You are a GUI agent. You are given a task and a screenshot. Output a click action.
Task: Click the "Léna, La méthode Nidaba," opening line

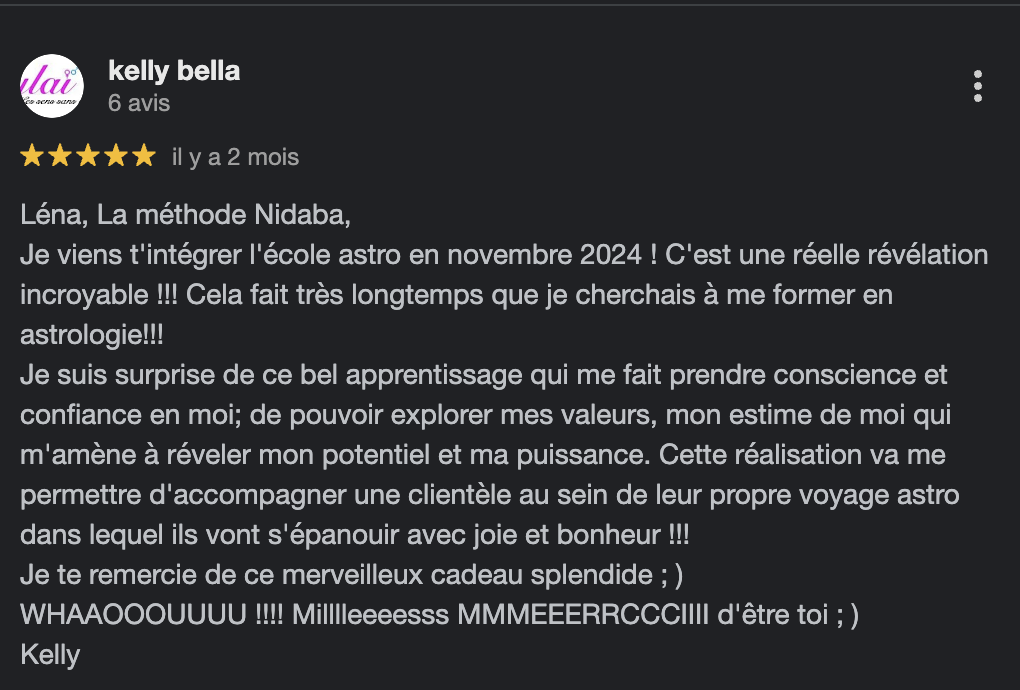click(186, 214)
